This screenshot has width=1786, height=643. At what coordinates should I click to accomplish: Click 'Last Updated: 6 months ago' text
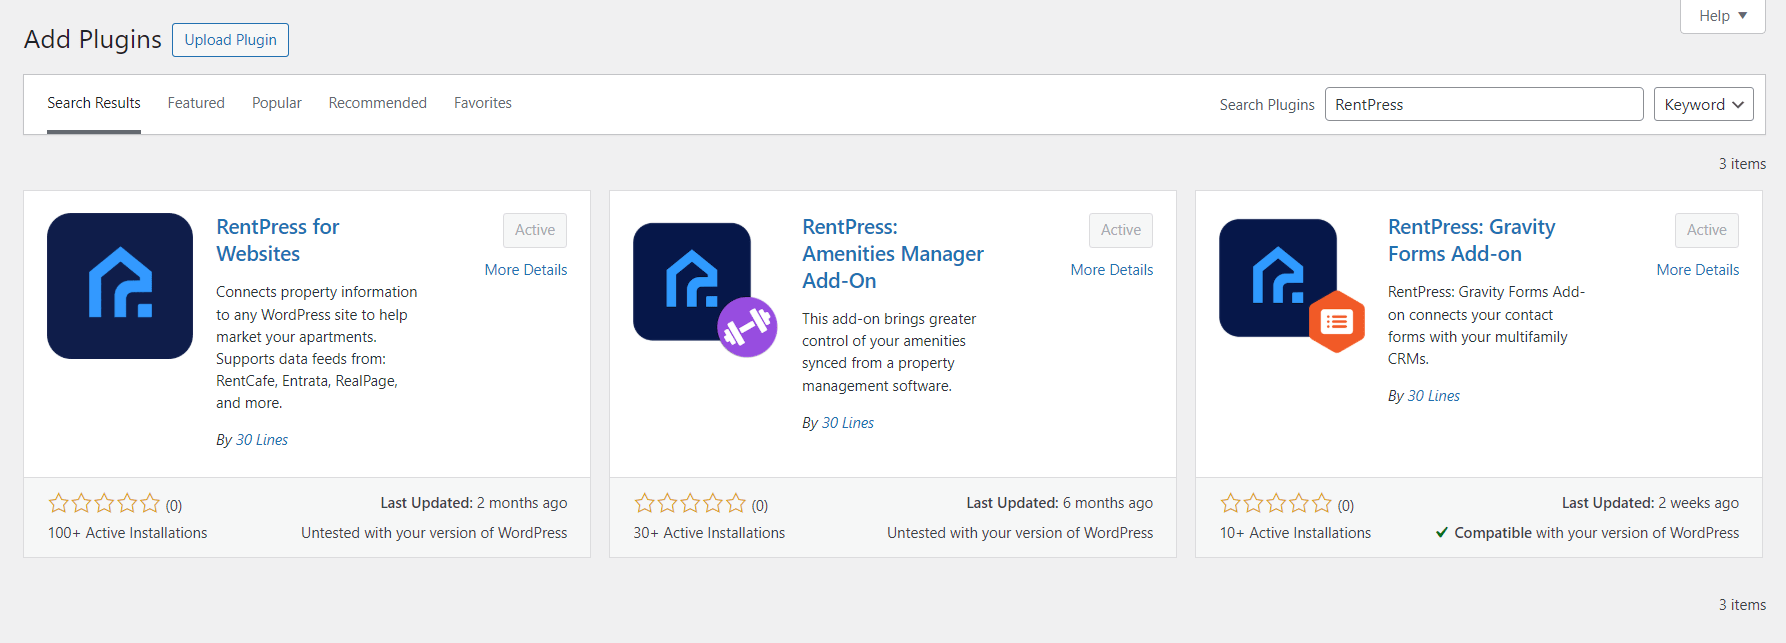[x=1060, y=503]
